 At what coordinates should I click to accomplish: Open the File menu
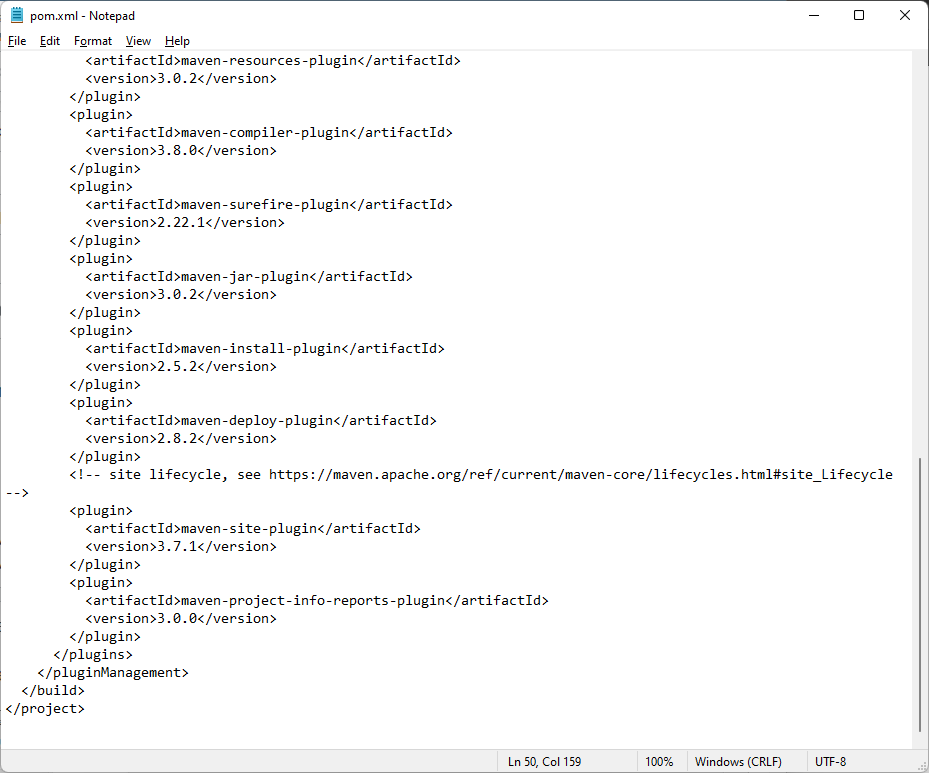[17, 41]
